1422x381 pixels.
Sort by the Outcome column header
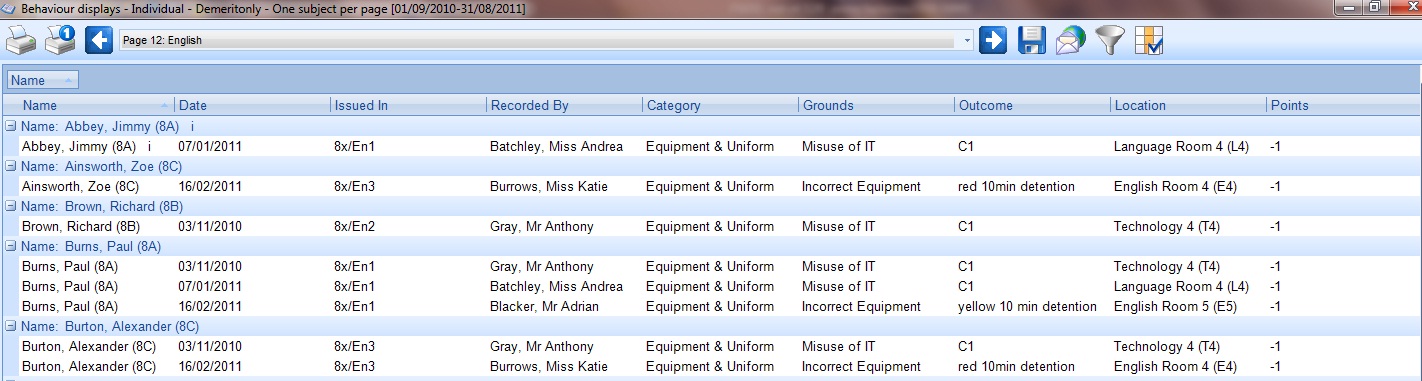(1032, 105)
